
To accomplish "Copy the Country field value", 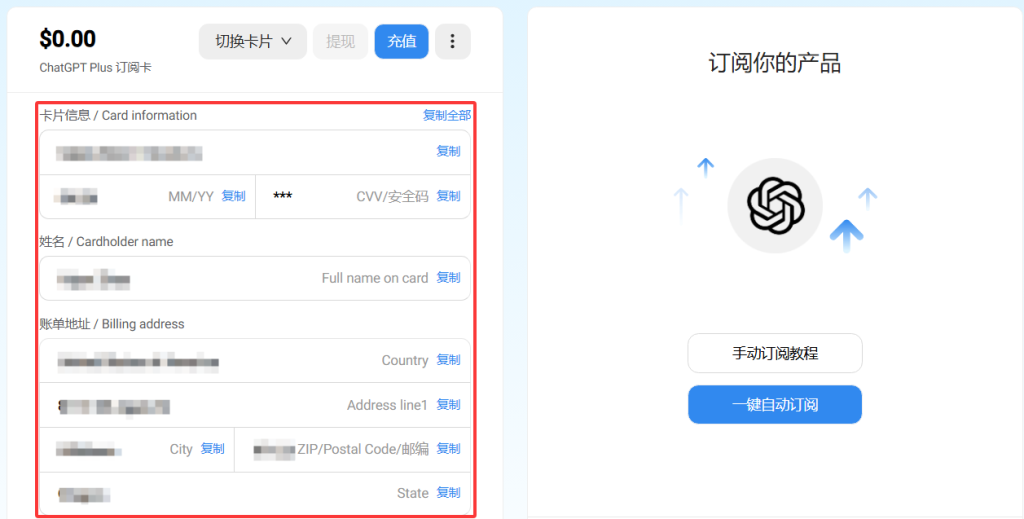I will coord(449,360).
